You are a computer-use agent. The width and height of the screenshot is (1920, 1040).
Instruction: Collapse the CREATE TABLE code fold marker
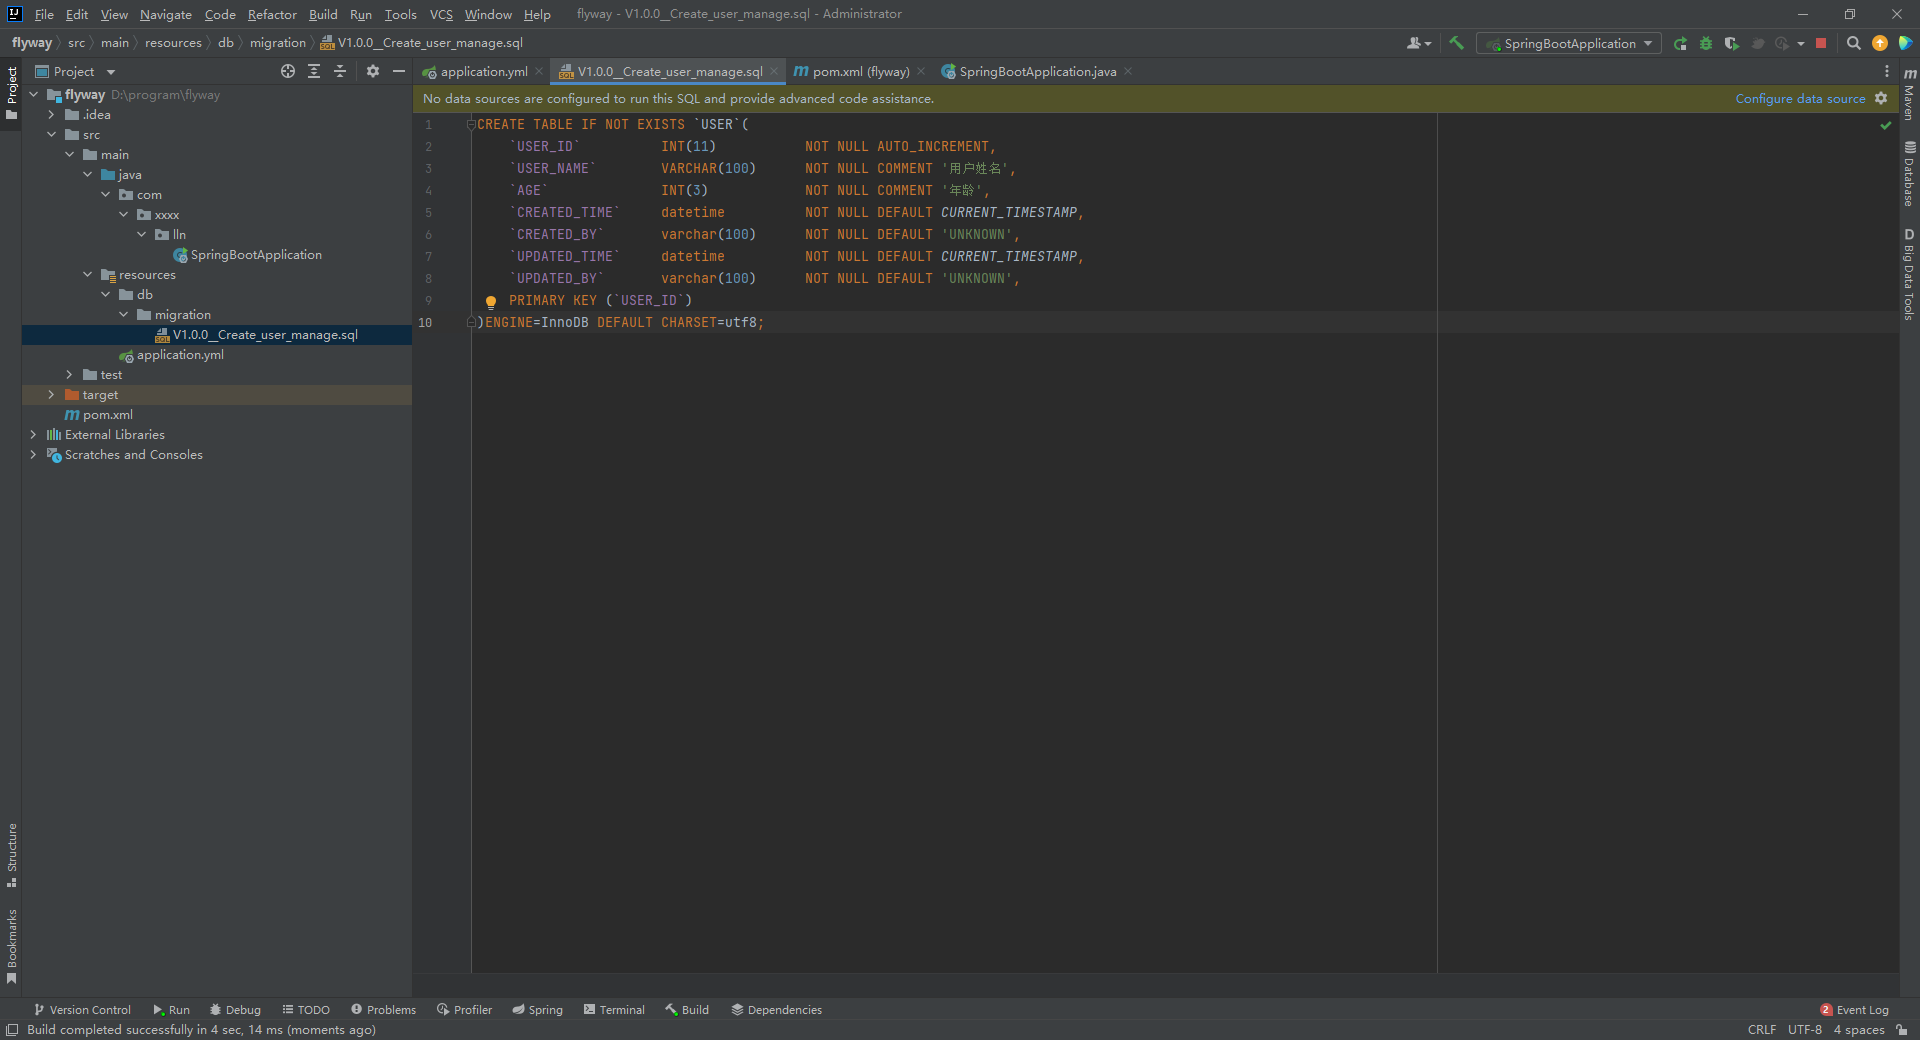point(472,124)
